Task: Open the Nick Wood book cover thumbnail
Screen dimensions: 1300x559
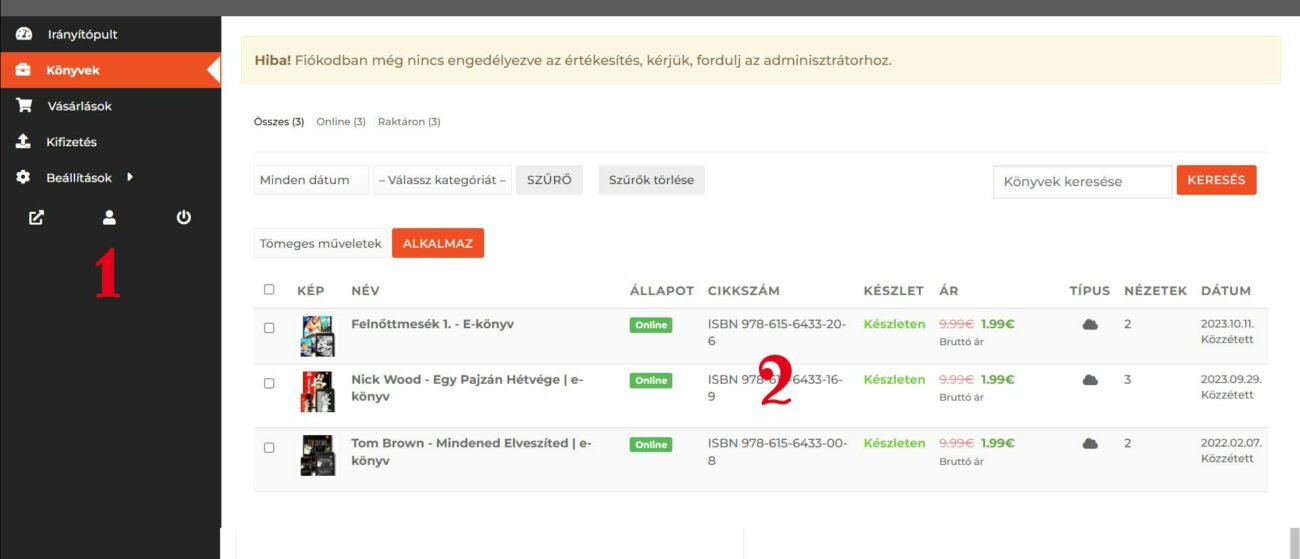Action: tap(318, 392)
